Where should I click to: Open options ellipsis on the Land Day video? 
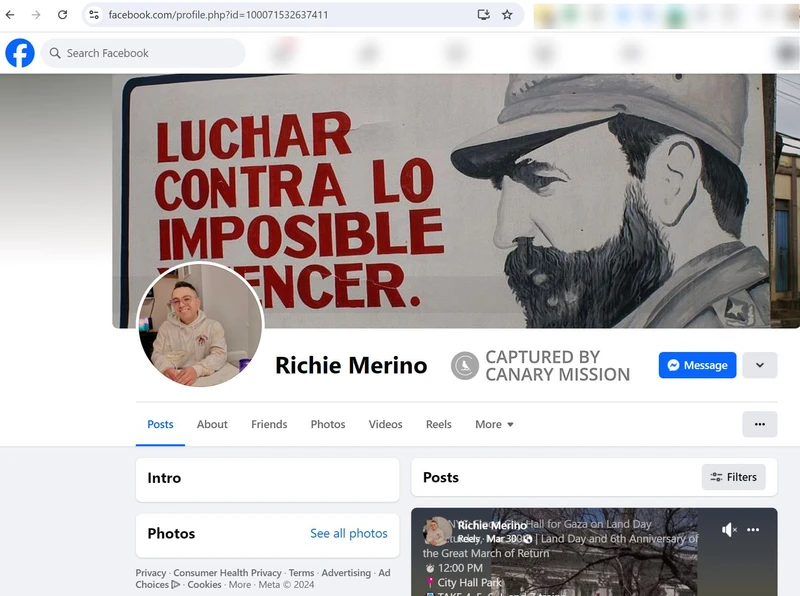754,529
